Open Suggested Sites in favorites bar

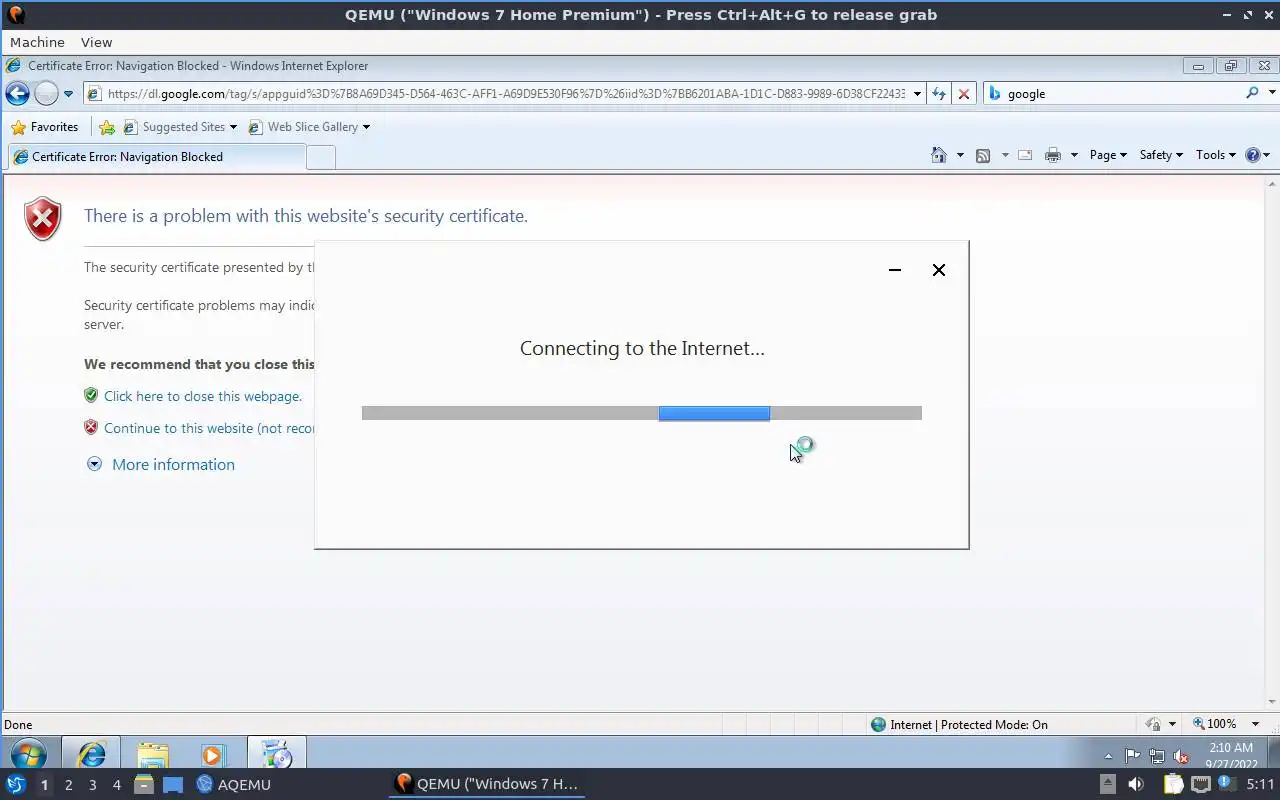click(x=181, y=127)
